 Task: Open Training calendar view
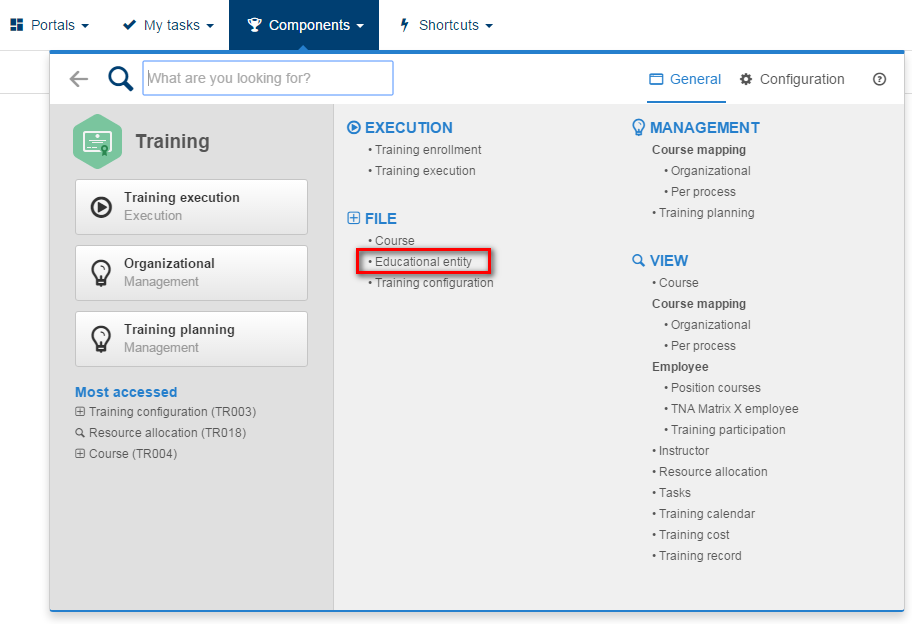pyautogui.click(x=707, y=514)
